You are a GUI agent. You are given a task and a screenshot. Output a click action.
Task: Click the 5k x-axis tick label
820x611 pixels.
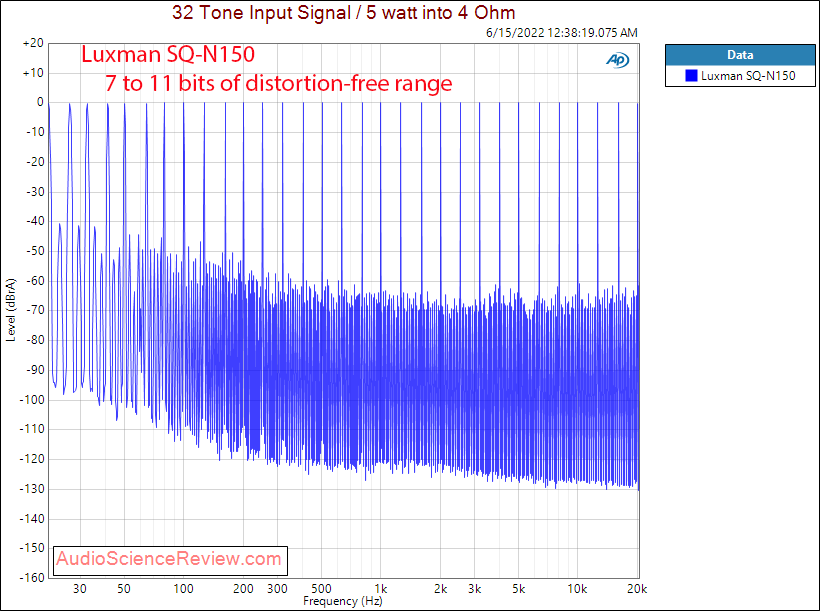click(519, 589)
